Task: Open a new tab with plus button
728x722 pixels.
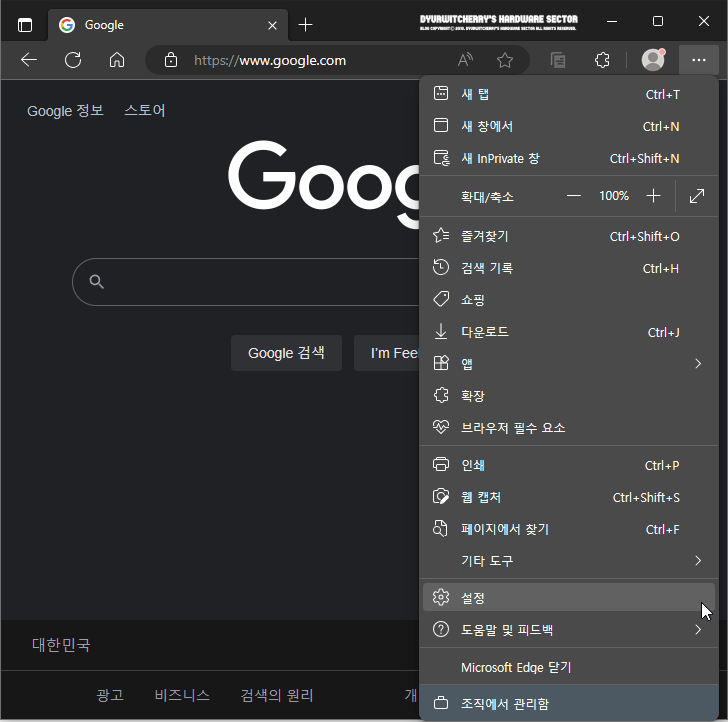Action: (306, 25)
